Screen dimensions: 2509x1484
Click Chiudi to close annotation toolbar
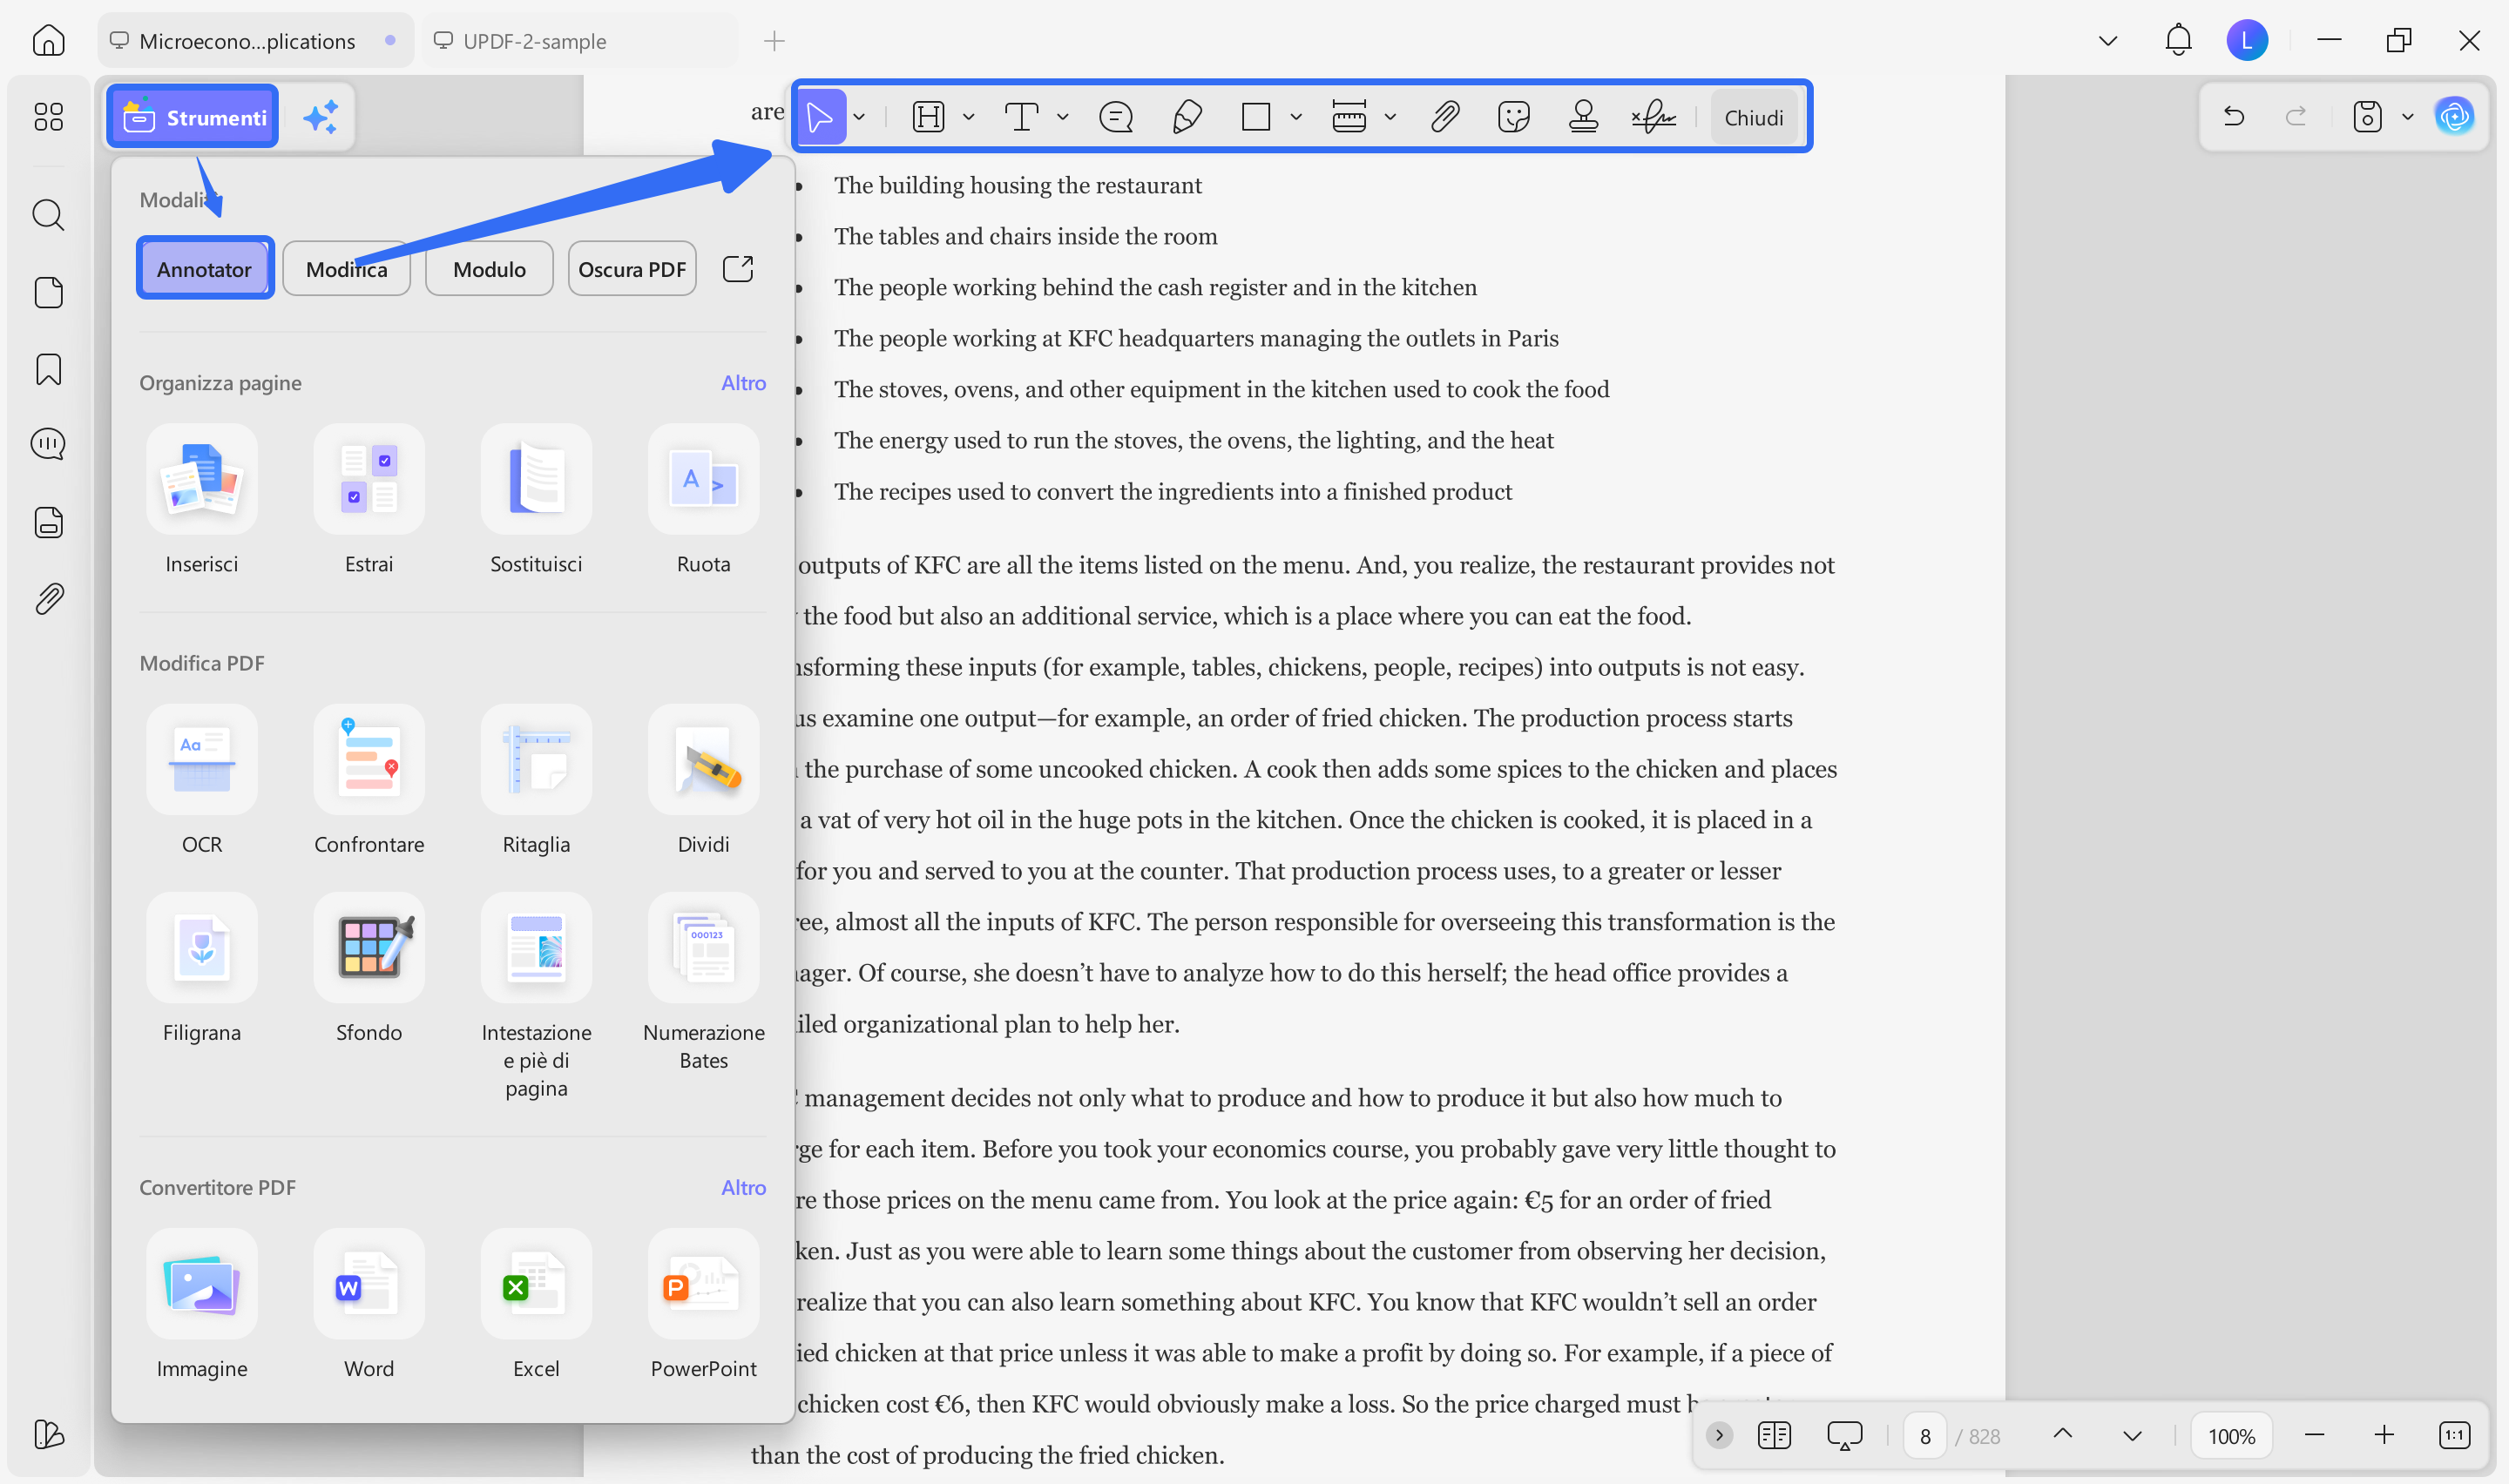1753,117
